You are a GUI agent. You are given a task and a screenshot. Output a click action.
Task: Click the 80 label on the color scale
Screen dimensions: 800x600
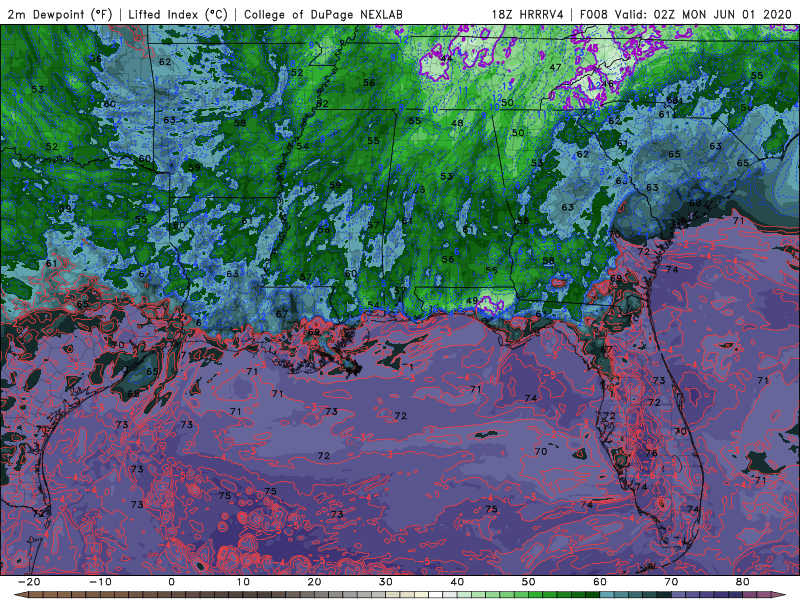click(x=743, y=582)
